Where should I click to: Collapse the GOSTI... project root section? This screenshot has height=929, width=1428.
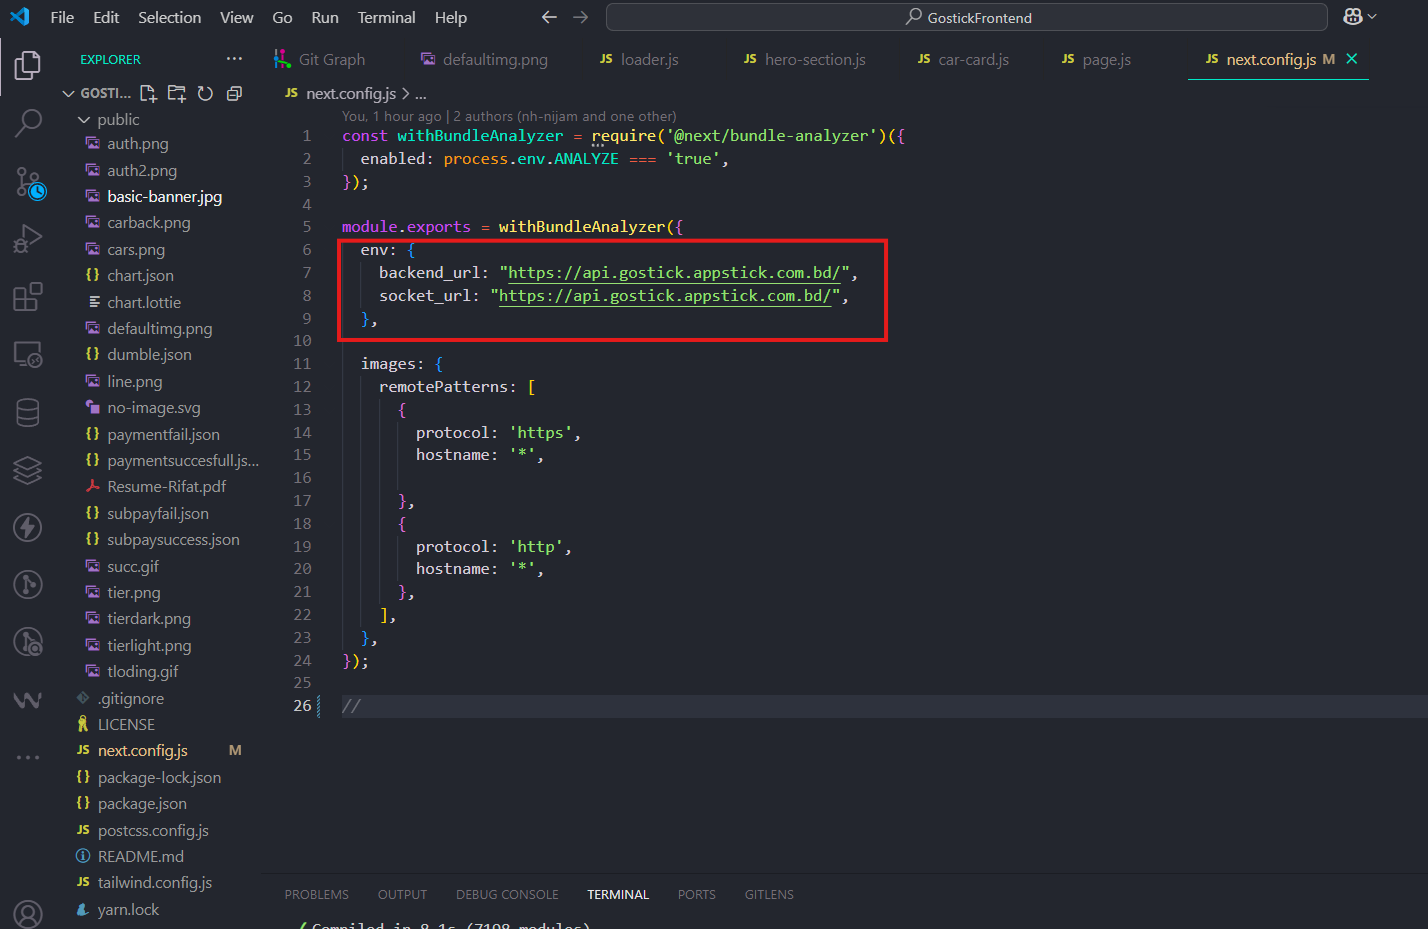click(69, 93)
